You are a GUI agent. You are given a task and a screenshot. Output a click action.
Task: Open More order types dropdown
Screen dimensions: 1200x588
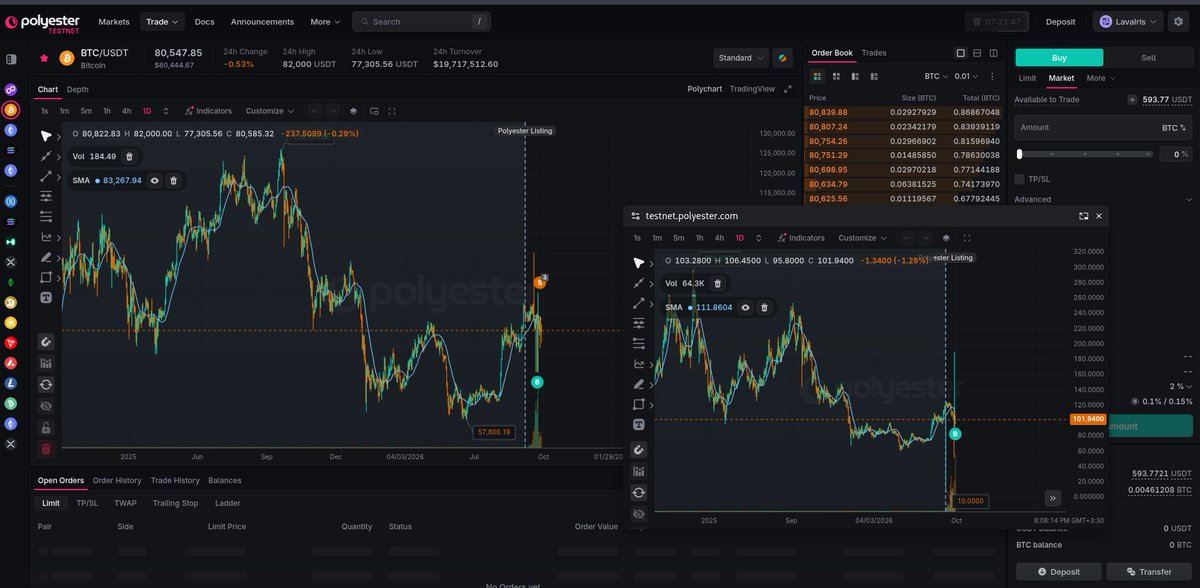coord(1100,78)
